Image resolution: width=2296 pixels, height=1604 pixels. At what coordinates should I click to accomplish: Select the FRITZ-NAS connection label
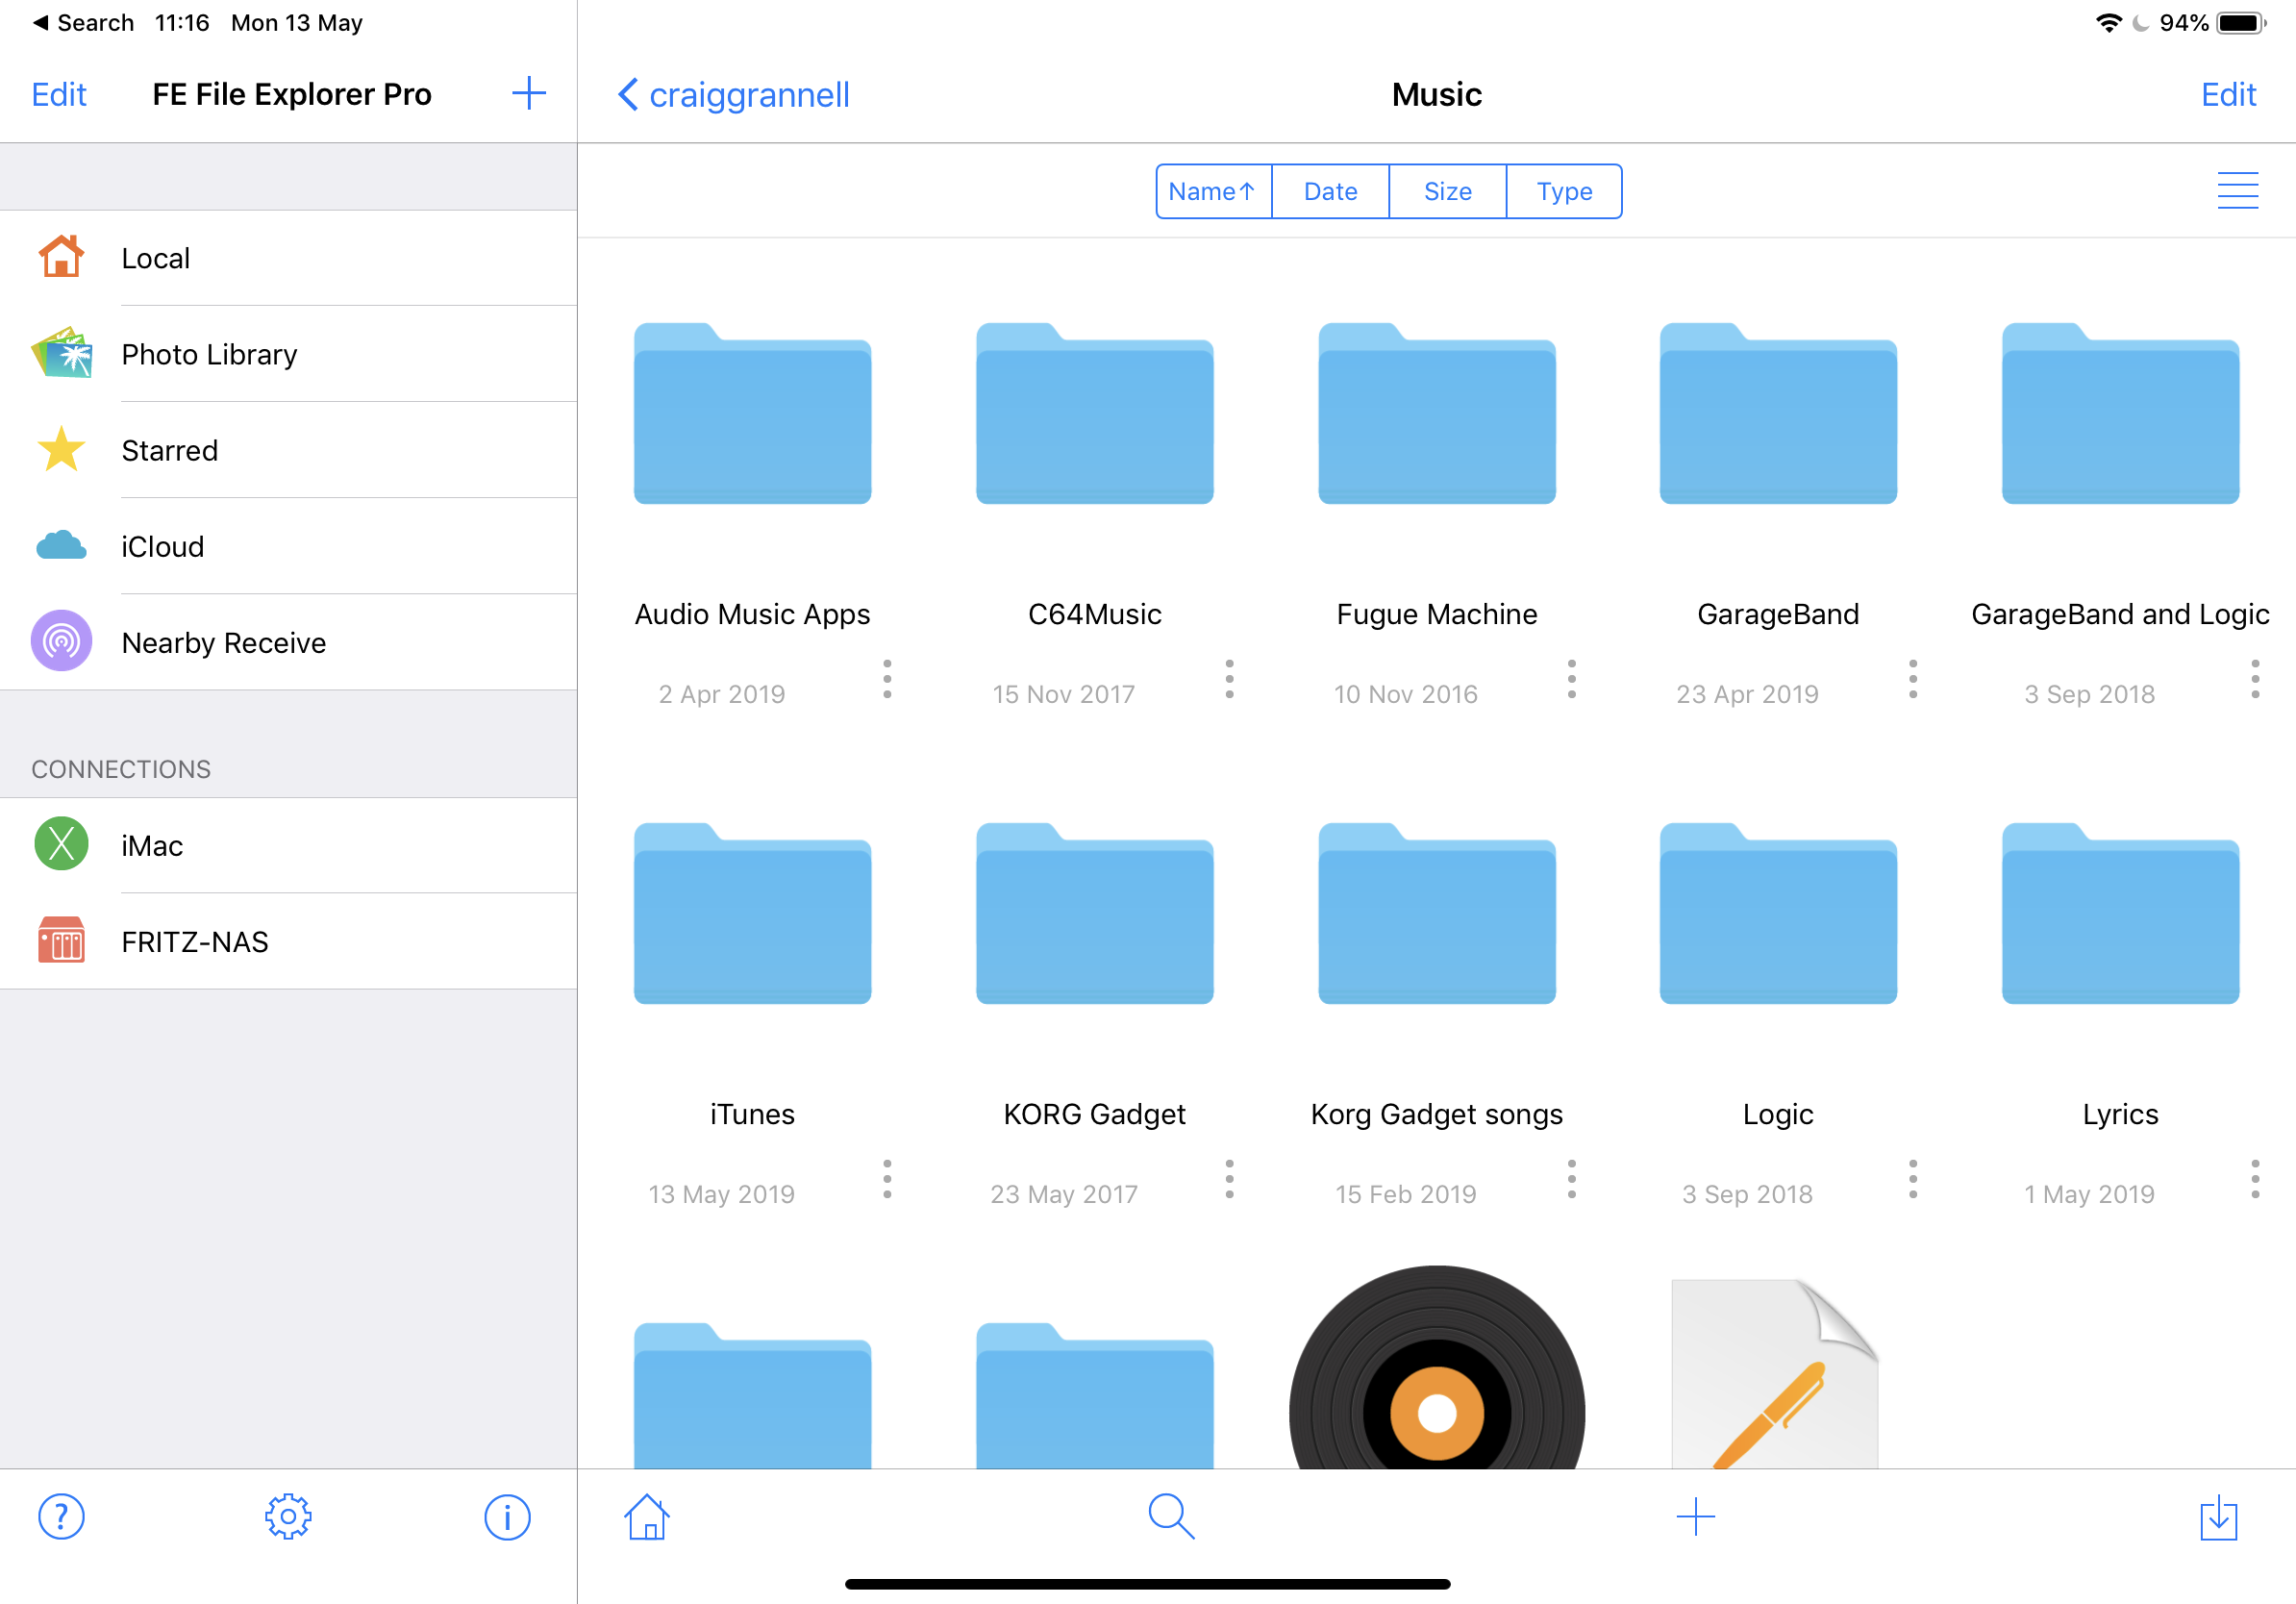point(195,941)
